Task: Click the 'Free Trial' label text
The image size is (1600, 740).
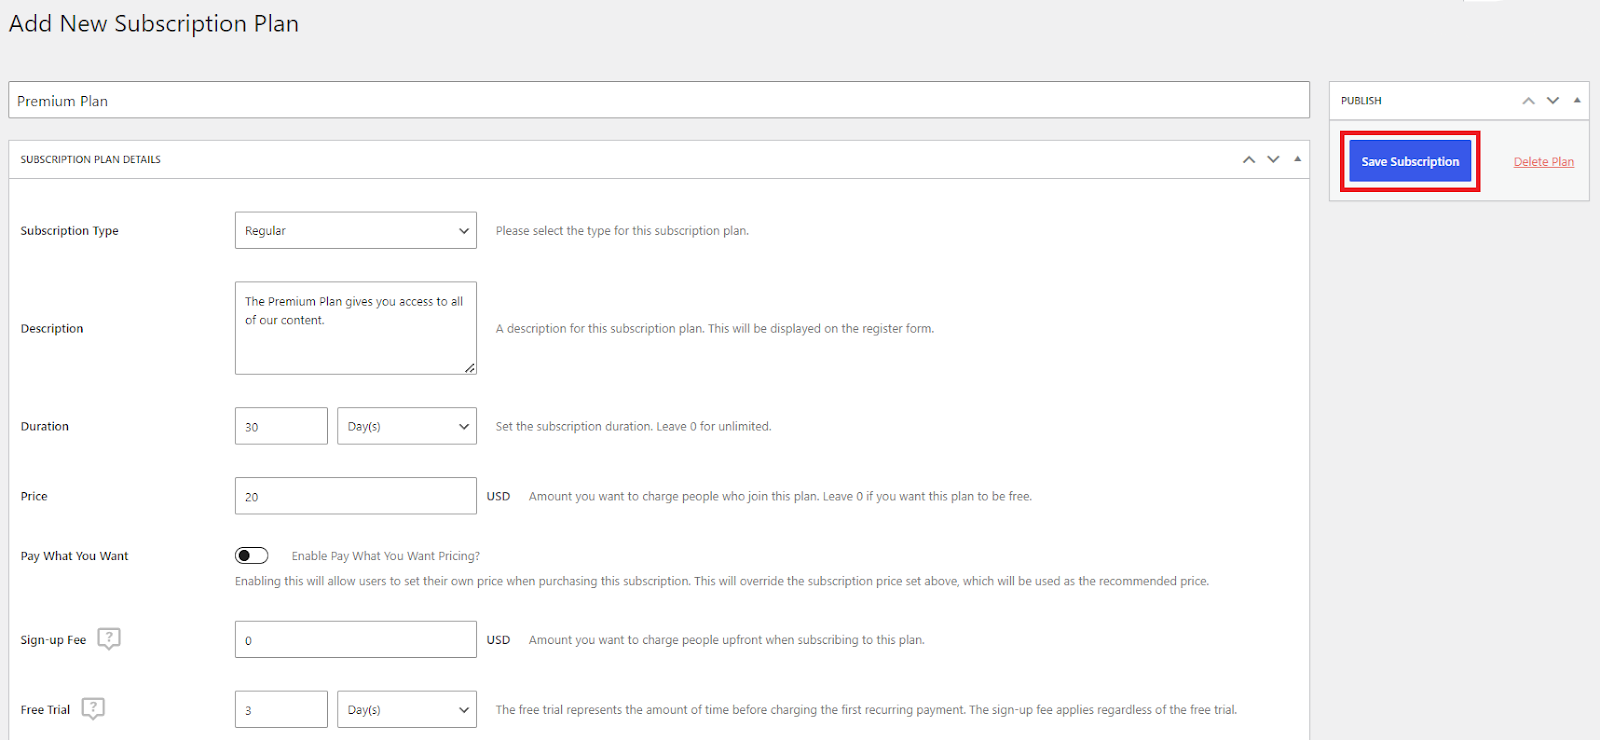Action: coord(46,710)
